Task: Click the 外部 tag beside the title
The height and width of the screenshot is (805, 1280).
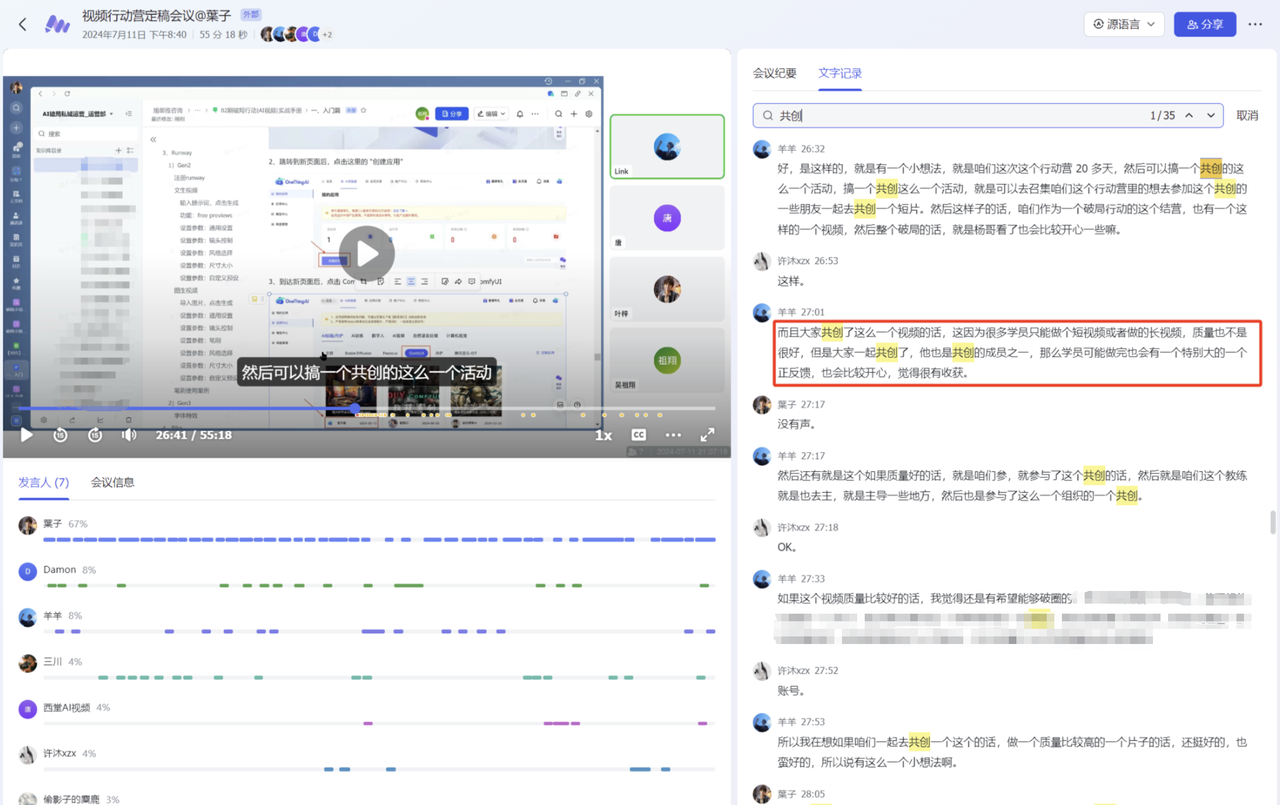Action: pyautogui.click(x=251, y=15)
